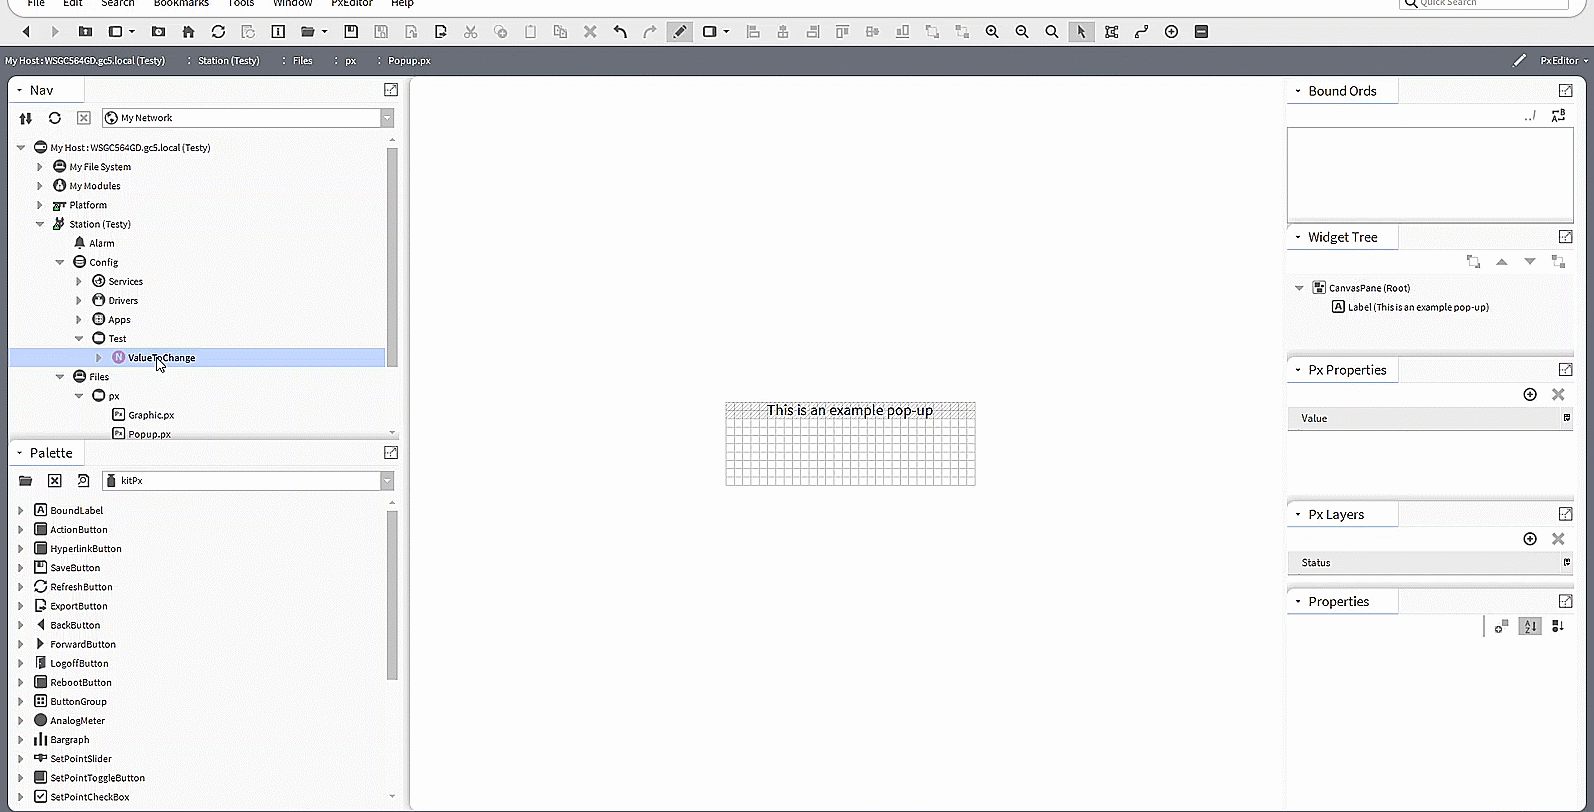Open the kitPx palette dropdown

387,481
